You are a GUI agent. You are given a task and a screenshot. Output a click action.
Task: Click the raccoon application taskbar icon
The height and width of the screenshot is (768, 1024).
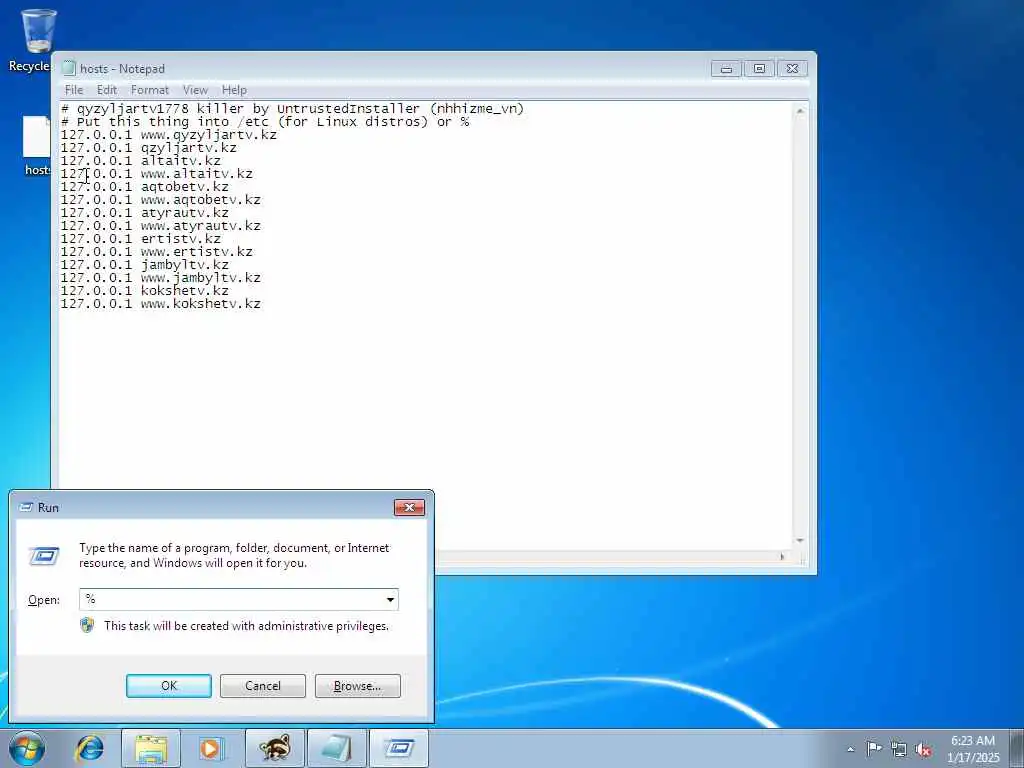[274, 748]
